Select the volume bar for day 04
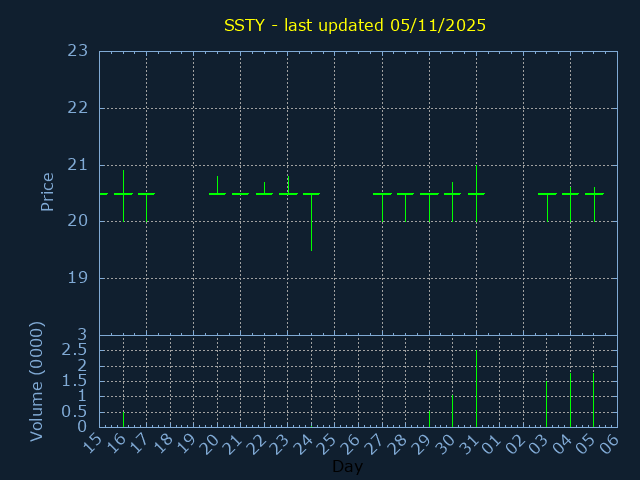640x480 pixels. [x=570, y=399]
